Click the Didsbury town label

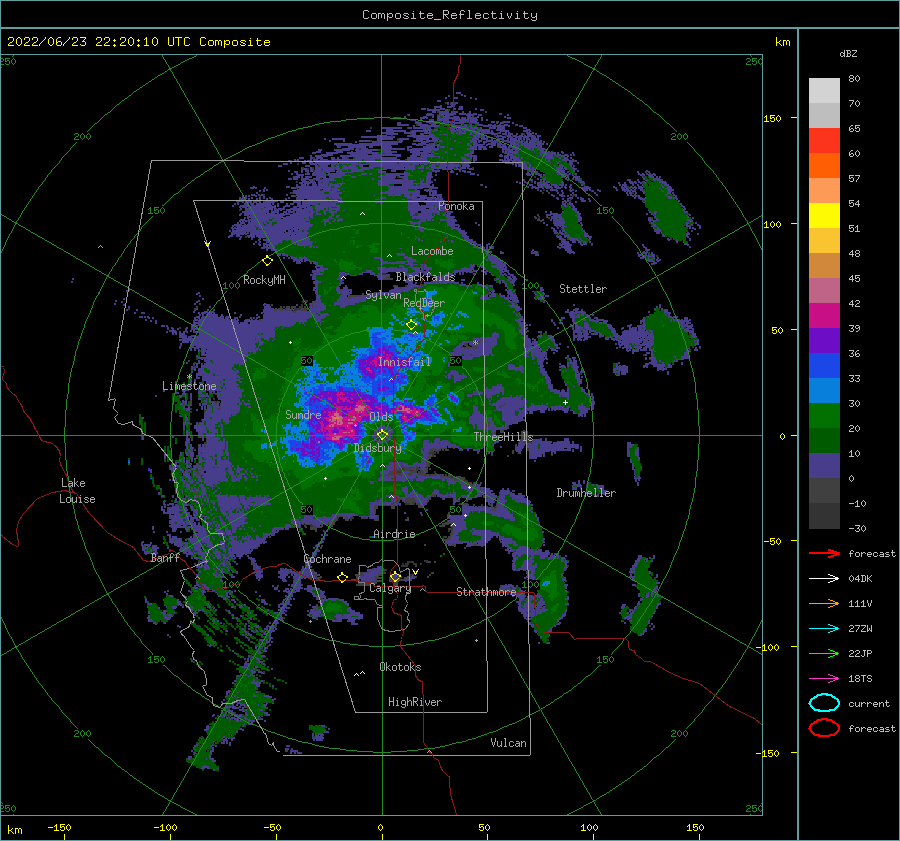click(x=377, y=448)
